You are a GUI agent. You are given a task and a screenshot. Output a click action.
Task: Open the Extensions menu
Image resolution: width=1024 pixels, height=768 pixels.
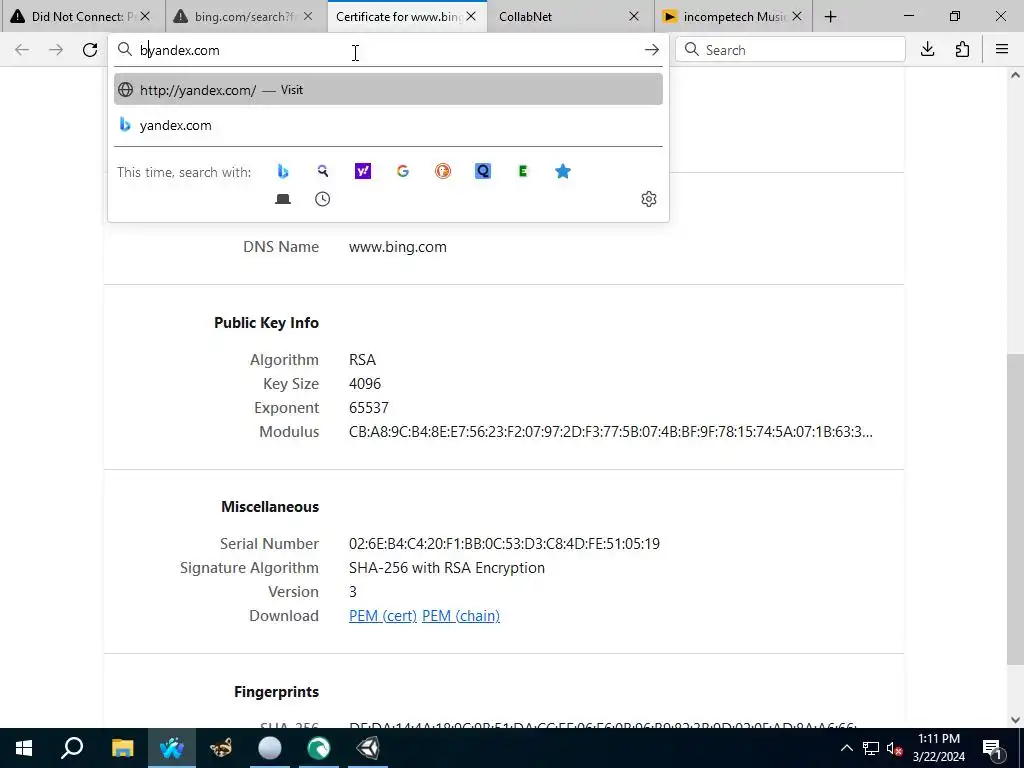coord(962,50)
